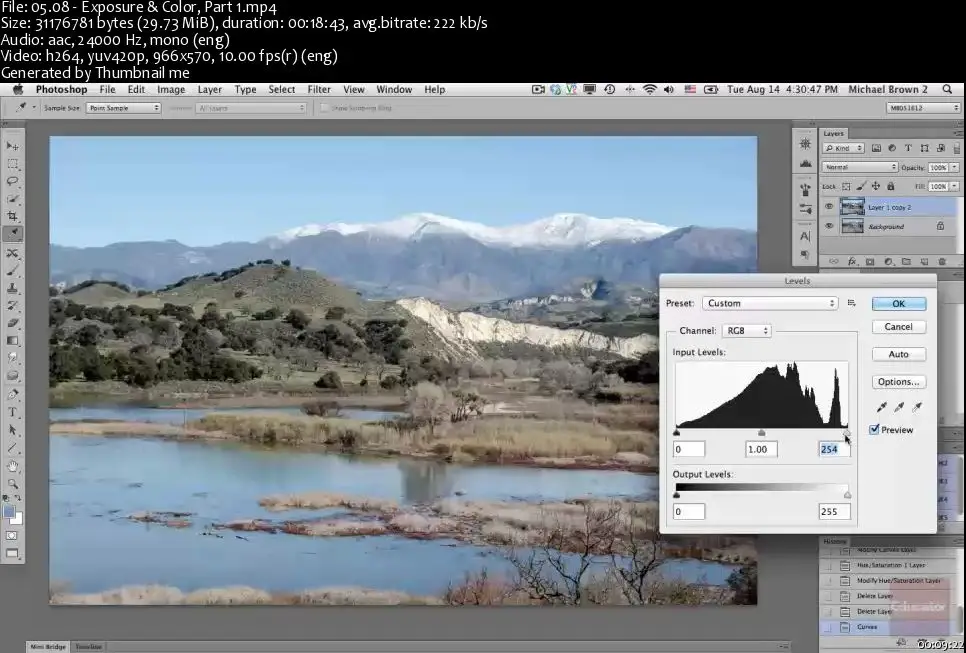This screenshot has height=653, width=966.
Task: Select the Hand tool
Action: 12,466
